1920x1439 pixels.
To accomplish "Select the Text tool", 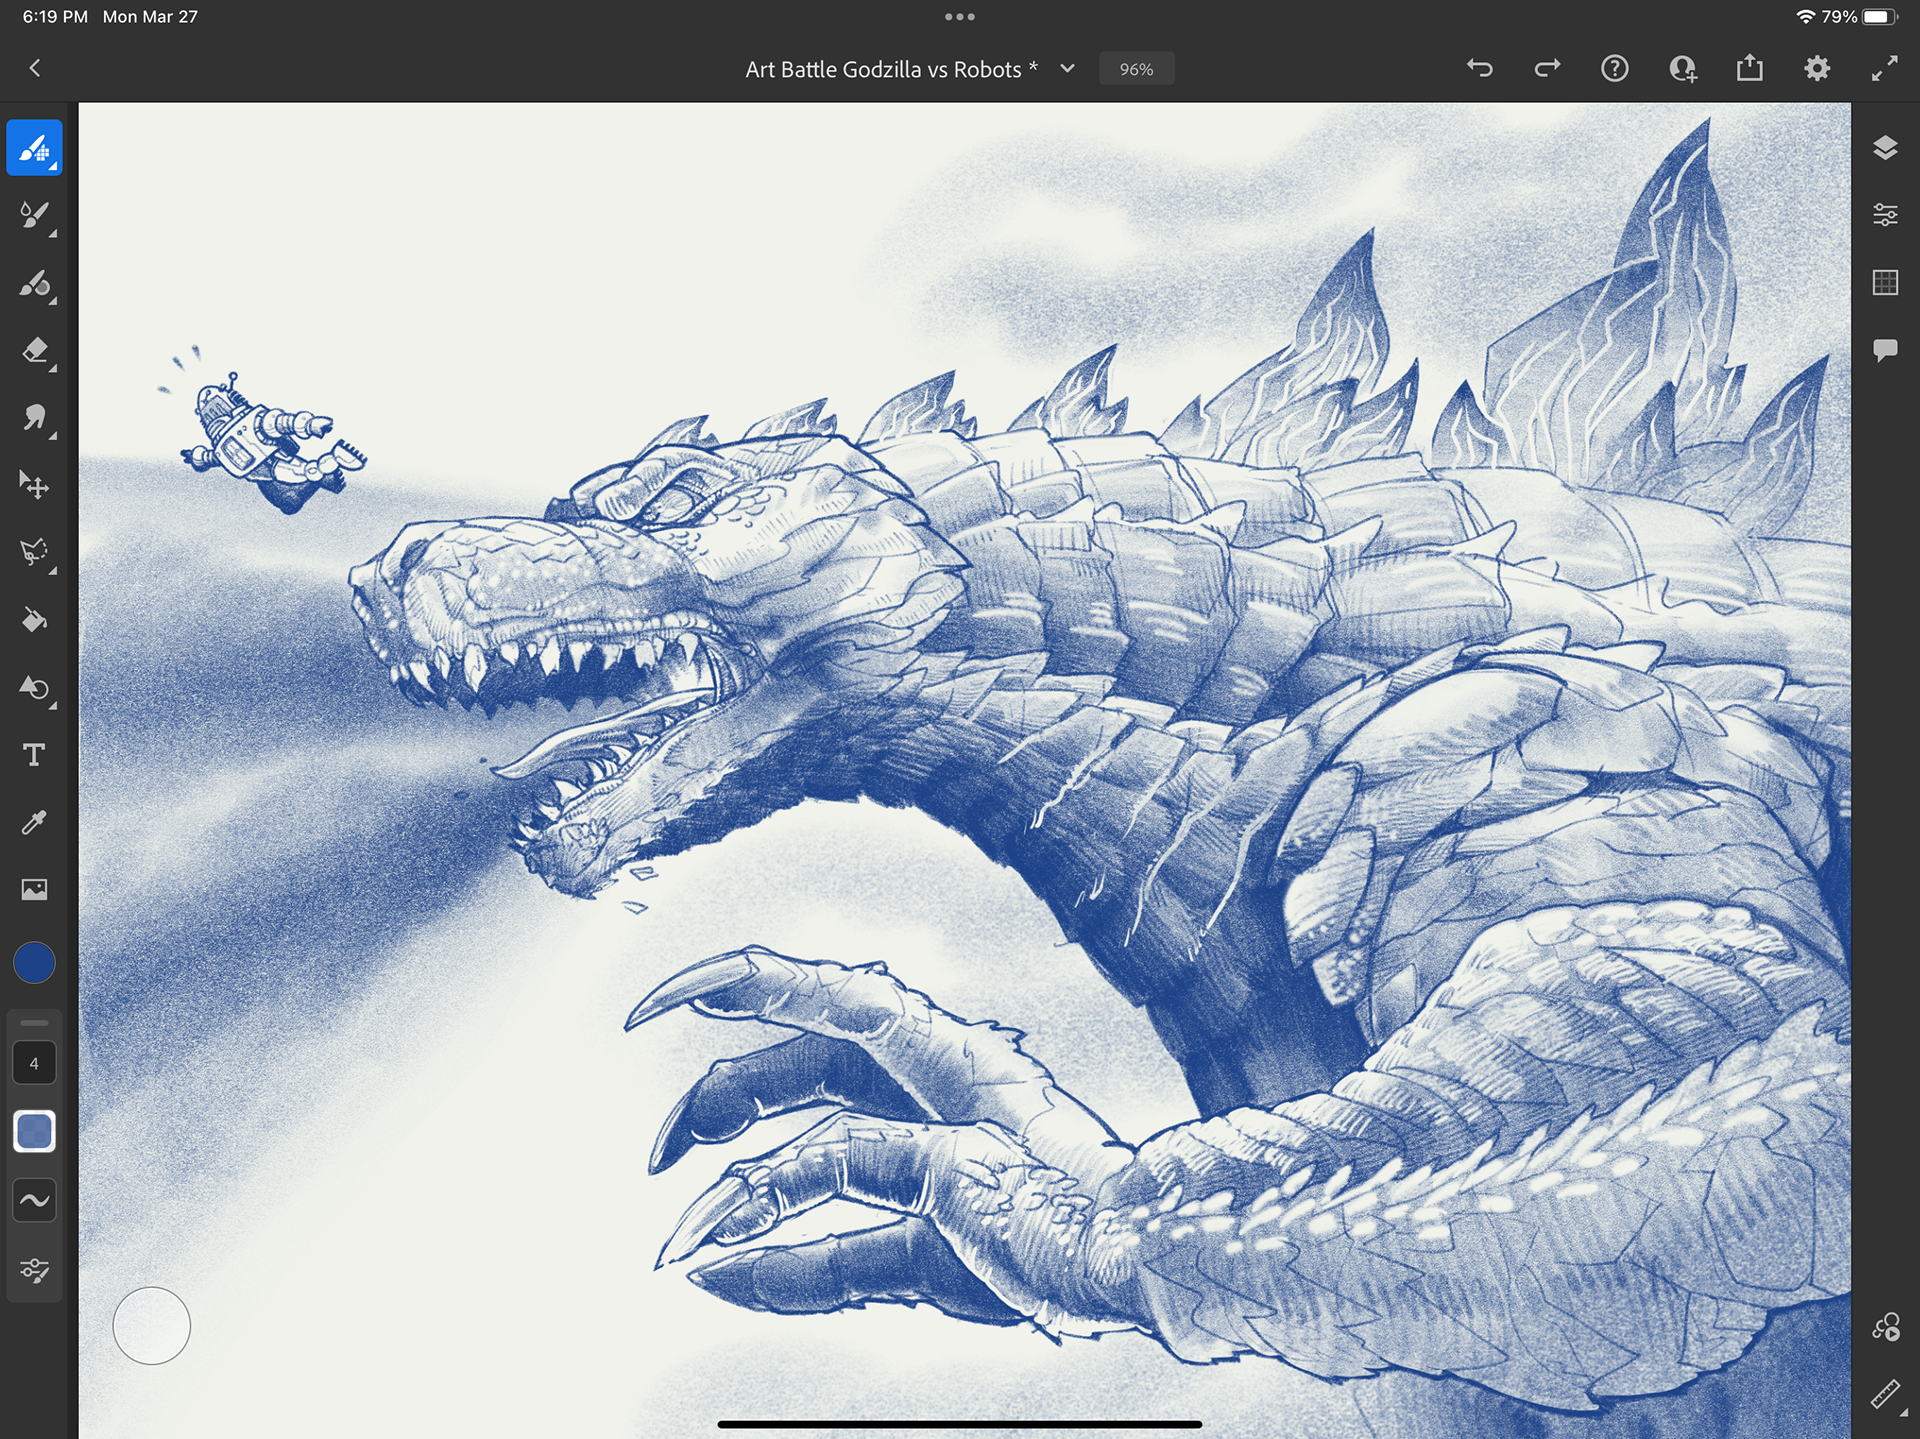I will click(34, 755).
